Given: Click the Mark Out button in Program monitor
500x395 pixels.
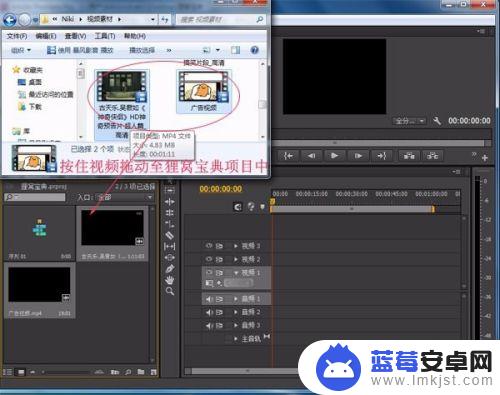Looking at the screenshot, I should tap(381, 156).
